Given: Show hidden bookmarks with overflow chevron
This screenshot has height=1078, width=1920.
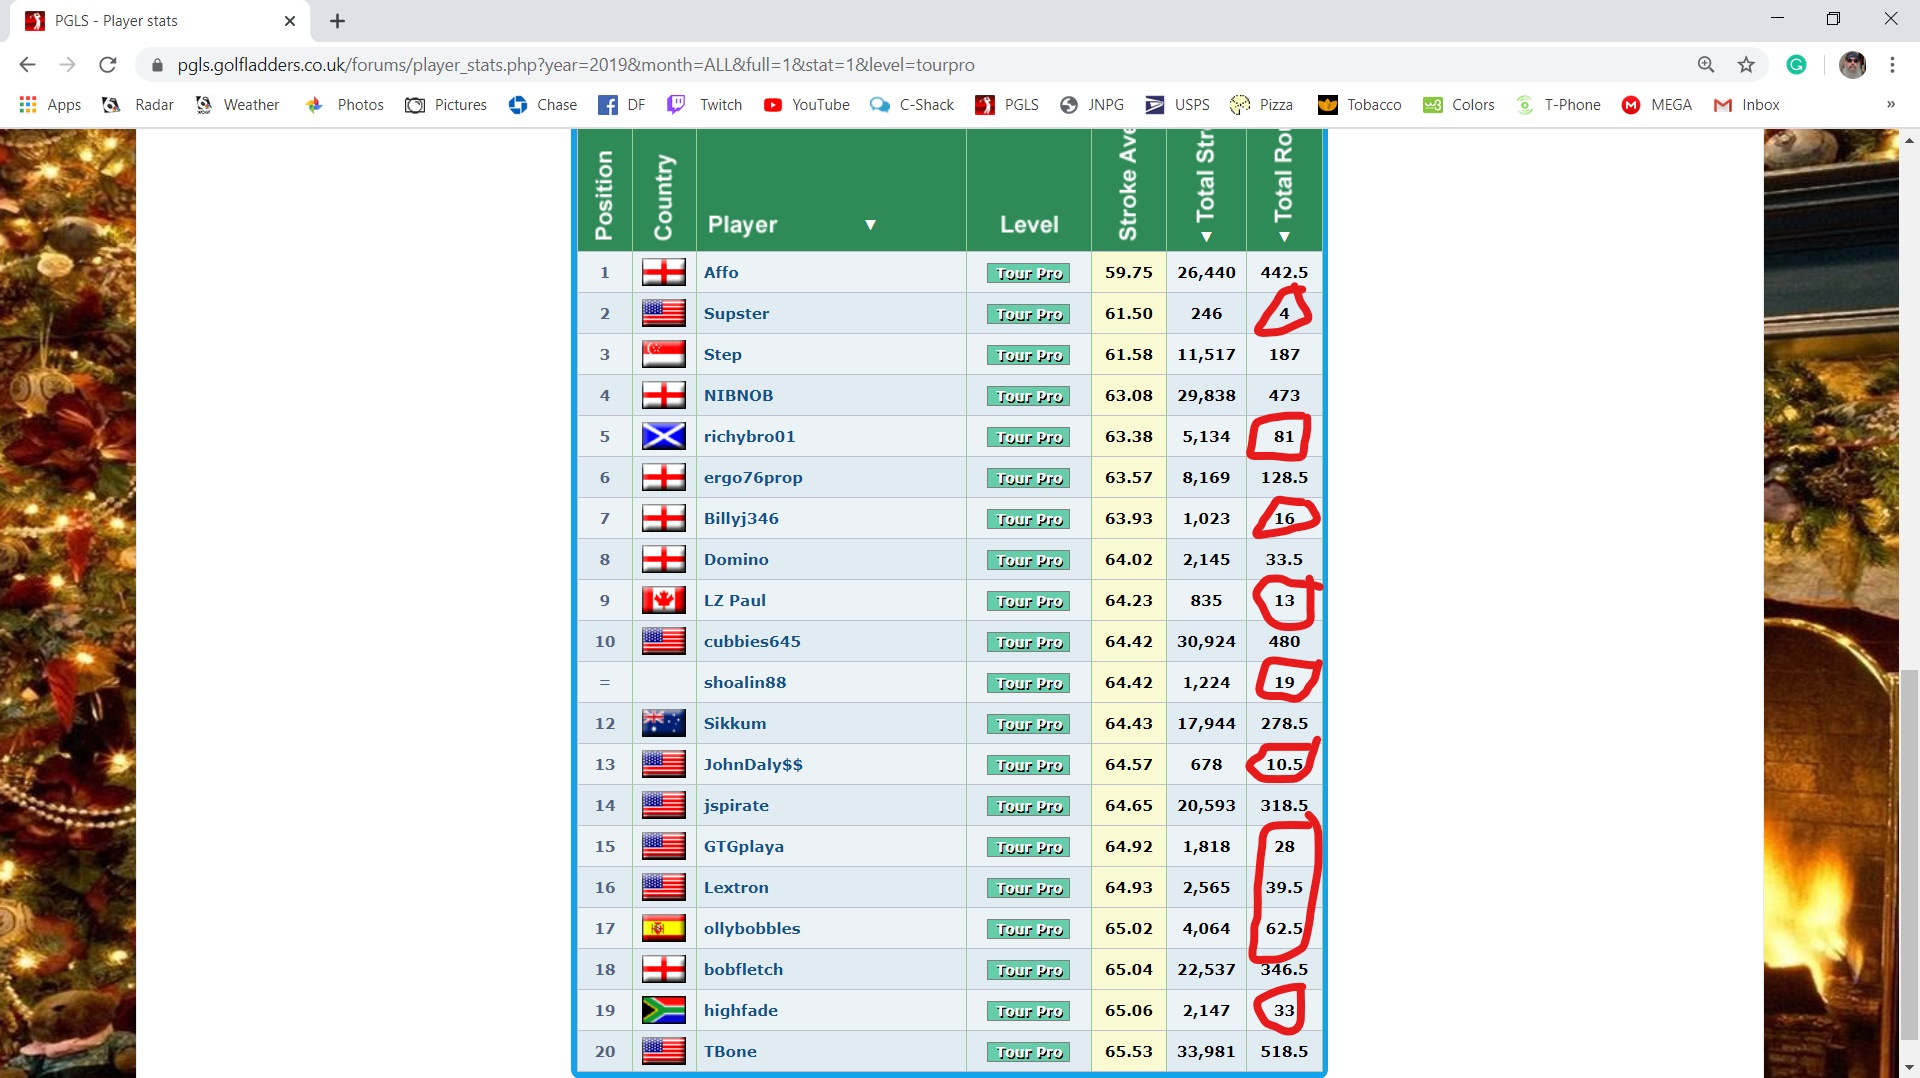Looking at the screenshot, I should [x=1890, y=105].
